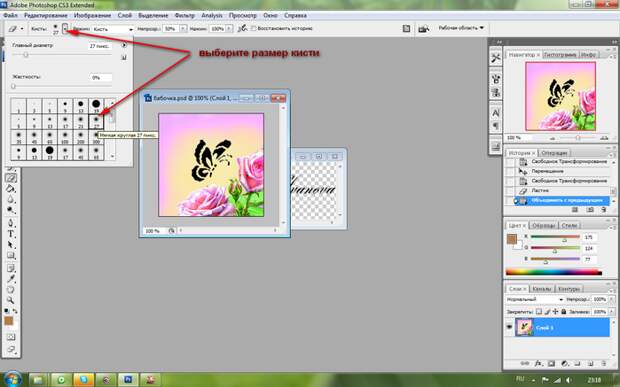Click the Eraser tool in toolbox

click(11, 178)
